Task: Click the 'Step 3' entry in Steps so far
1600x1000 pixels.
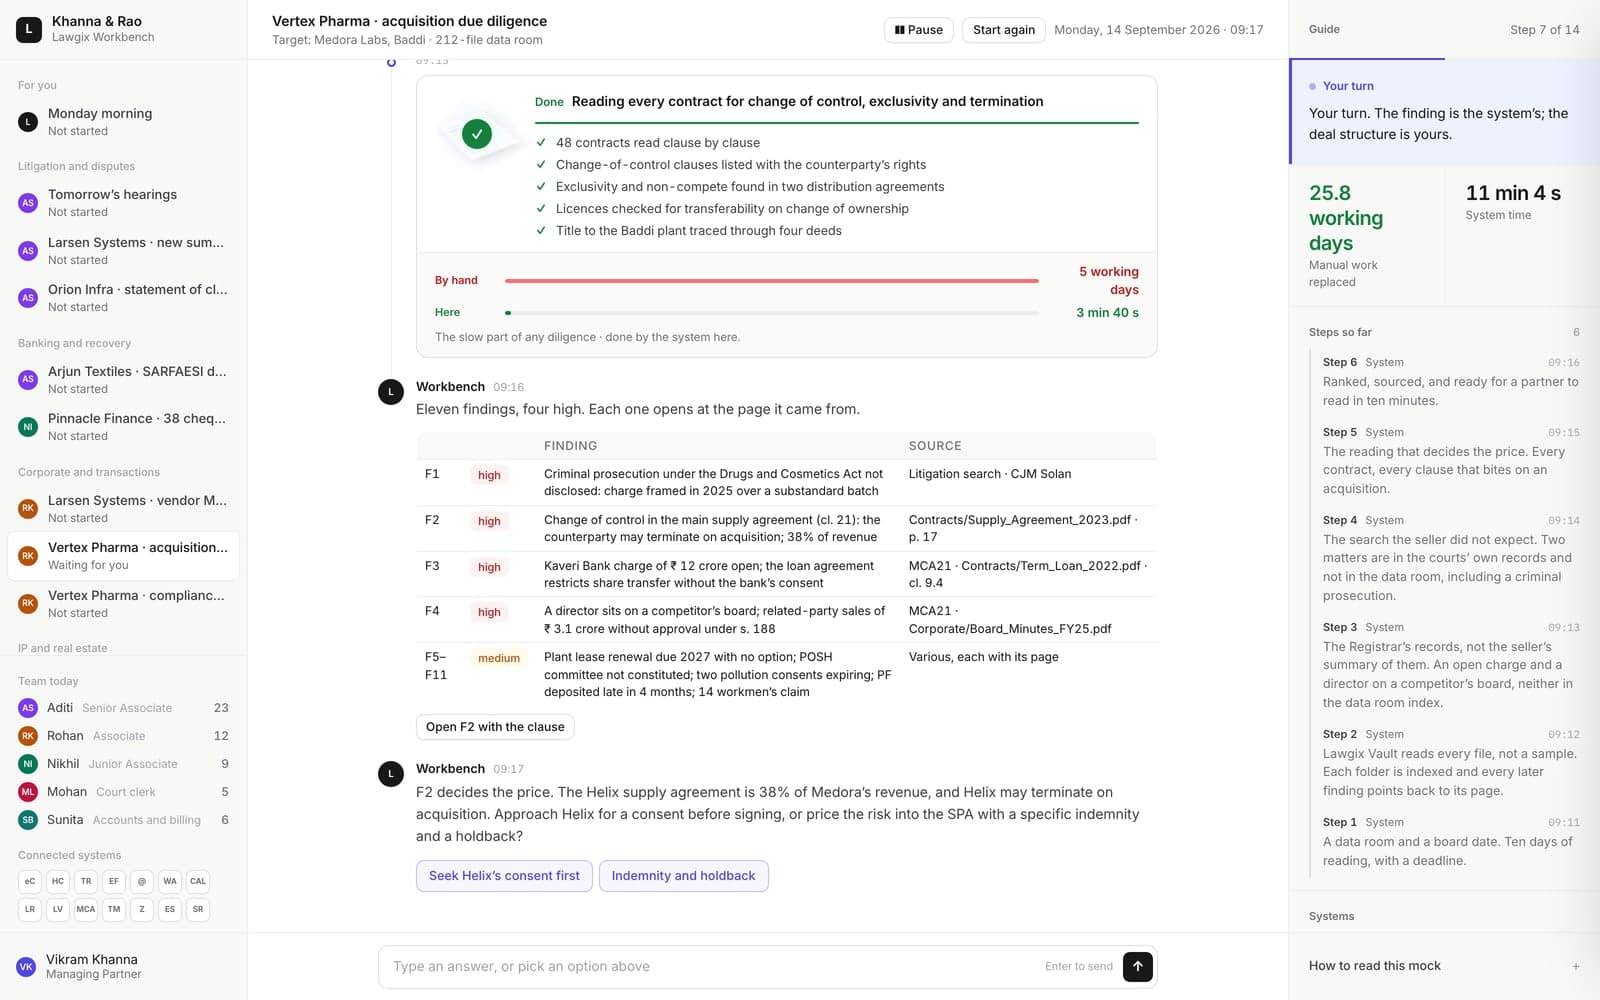Action: click(1450, 665)
